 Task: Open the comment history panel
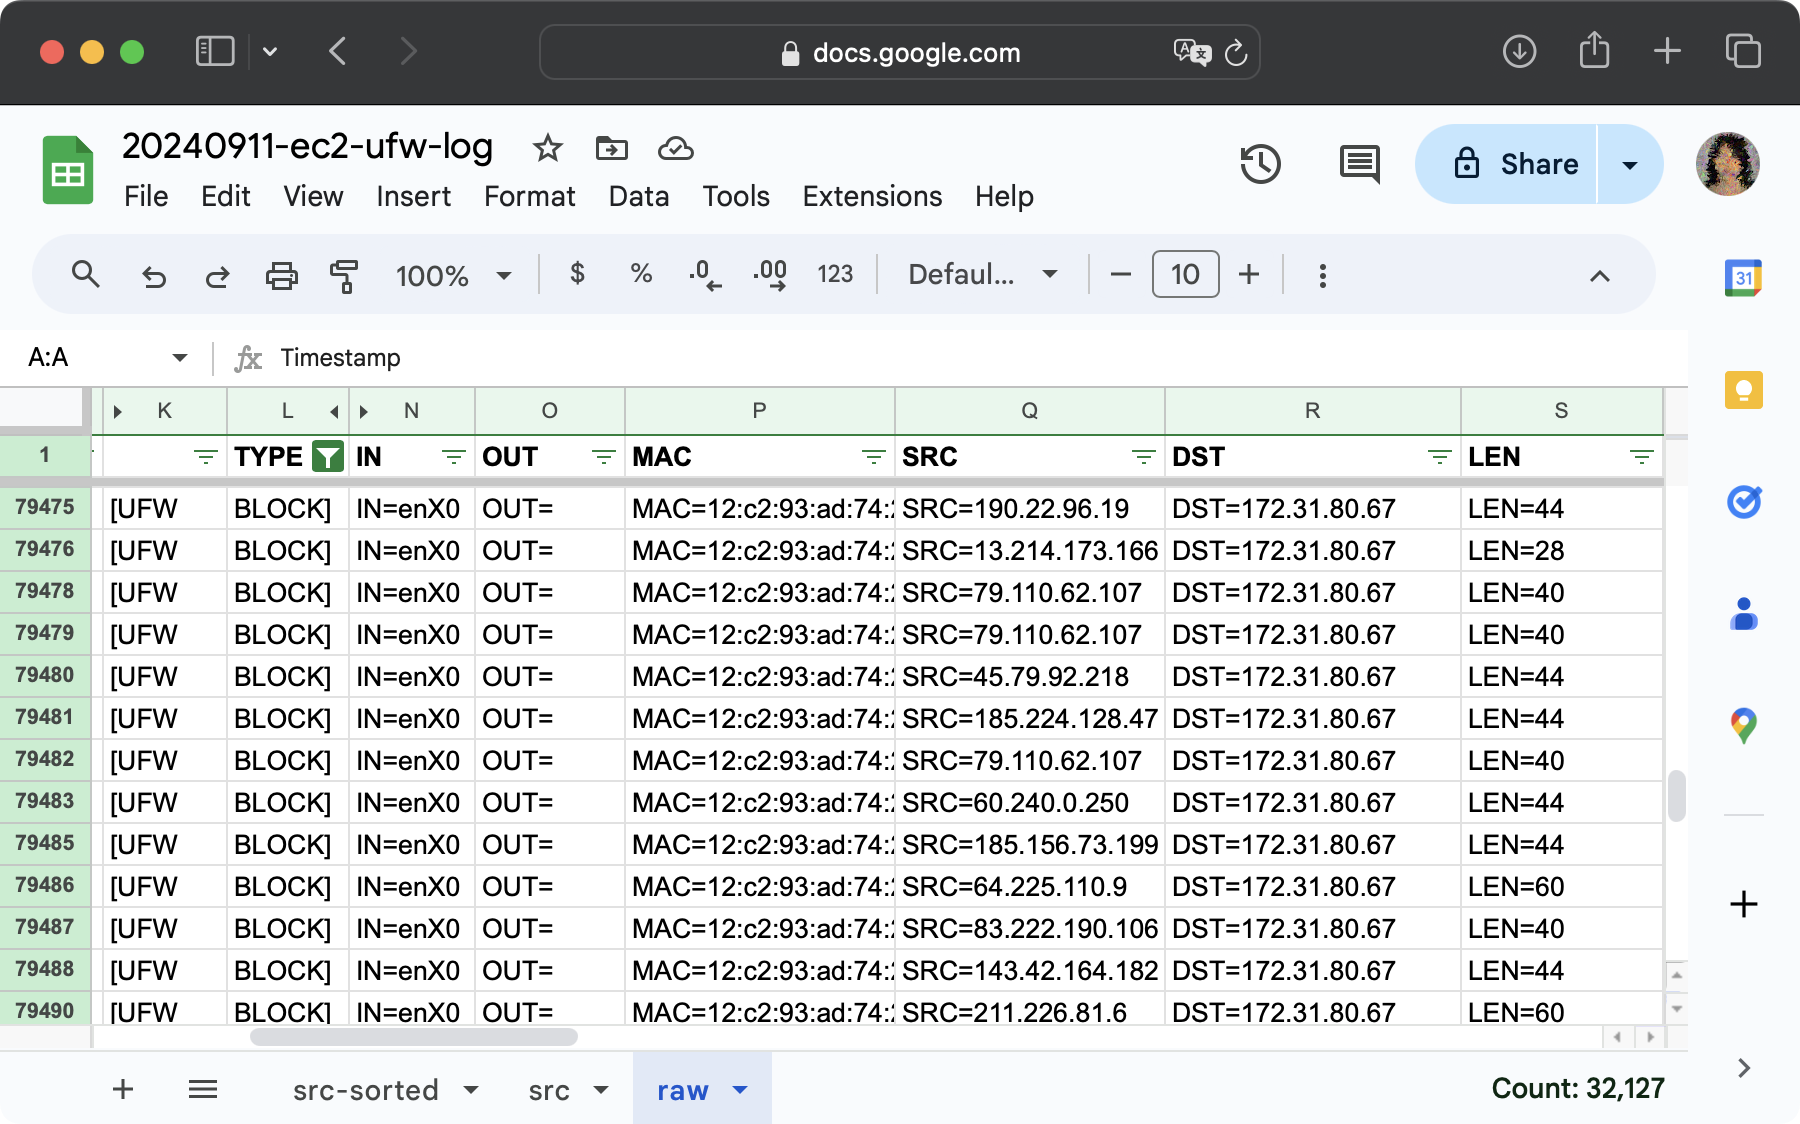pos(1359,164)
